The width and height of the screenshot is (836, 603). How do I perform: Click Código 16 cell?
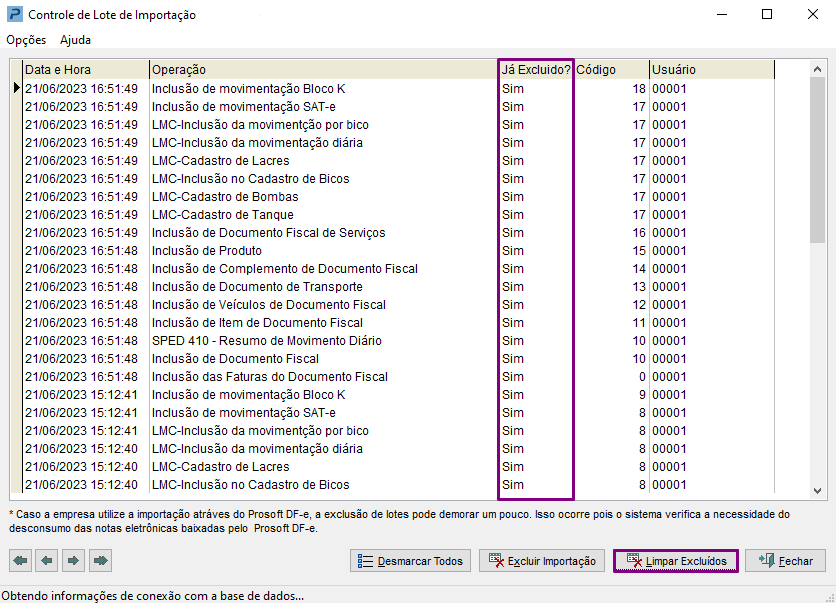[x=612, y=232]
